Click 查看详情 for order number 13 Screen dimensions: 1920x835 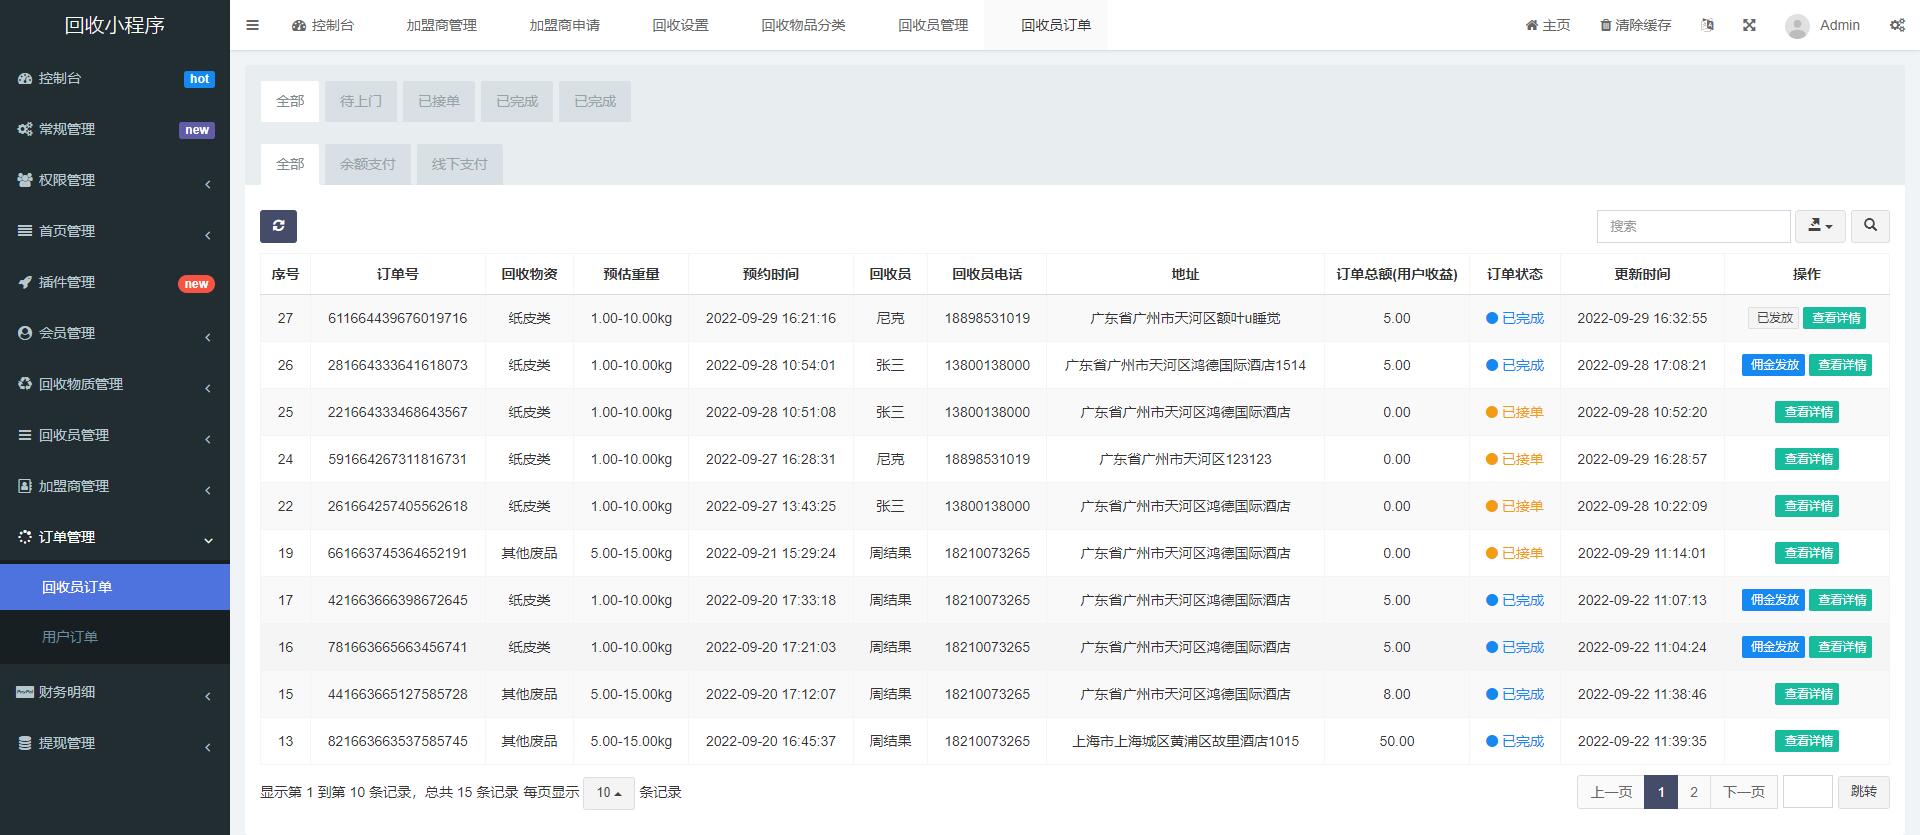pyautogui.click(x=1808, y=741)
